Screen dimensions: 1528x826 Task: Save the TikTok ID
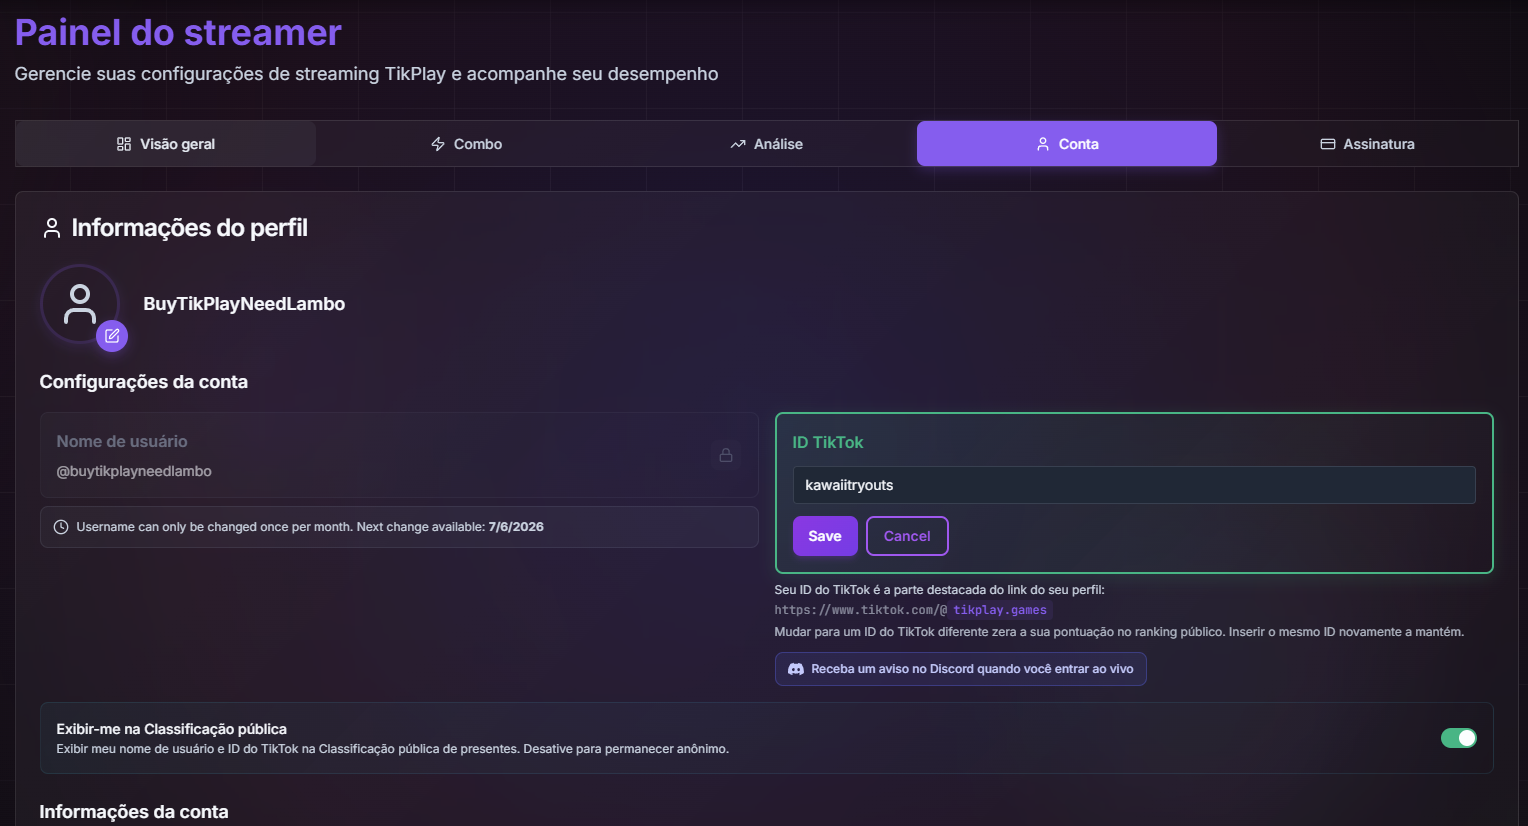pyautogui.click(x=825, y=536)
